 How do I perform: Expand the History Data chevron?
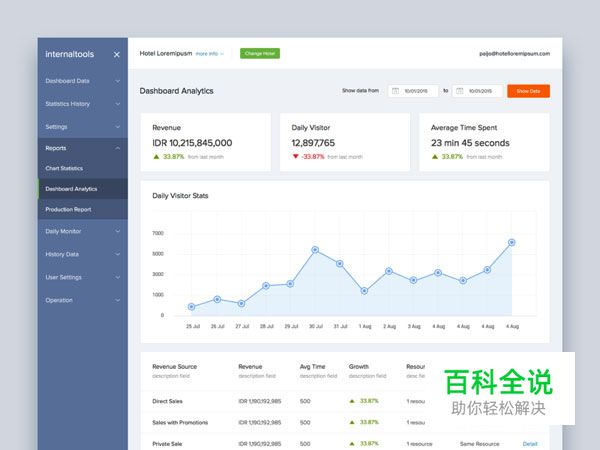click(x=117, y=254)
